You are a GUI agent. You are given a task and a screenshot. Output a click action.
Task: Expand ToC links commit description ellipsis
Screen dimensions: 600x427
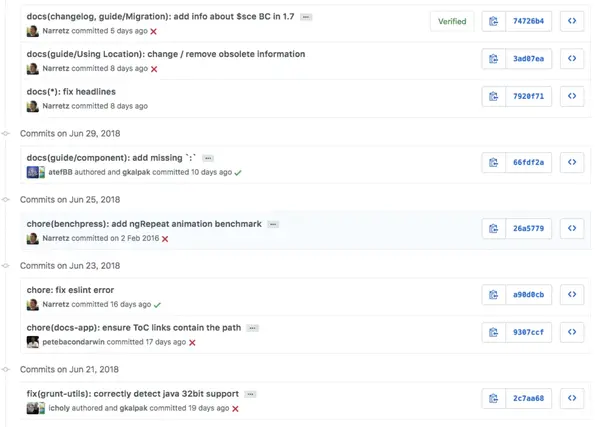click(253, 328)
